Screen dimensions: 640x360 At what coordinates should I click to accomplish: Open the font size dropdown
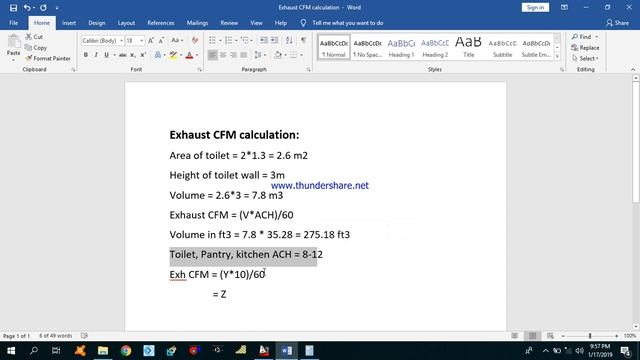point(142,40)
